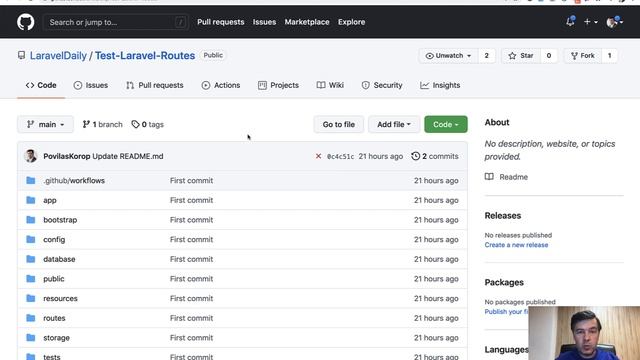View the forks count 1
The width and height of the screenshot is (640, 360).
click(609, 56)
